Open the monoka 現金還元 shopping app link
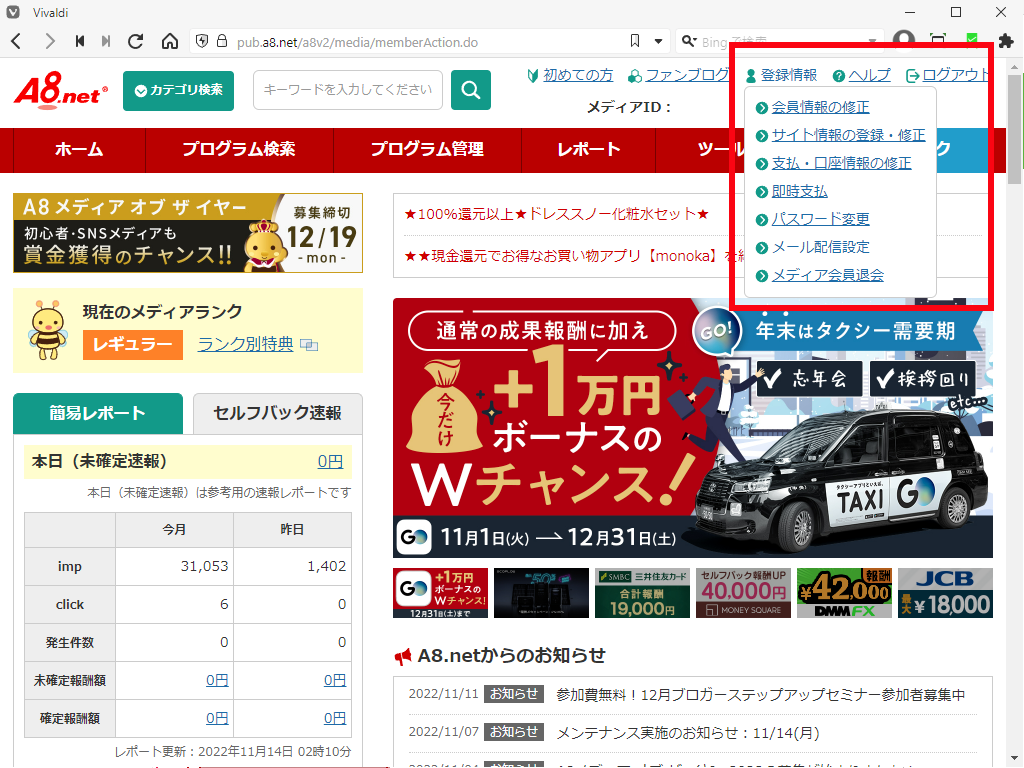The image size is (1024, 768). pos(574,256)
